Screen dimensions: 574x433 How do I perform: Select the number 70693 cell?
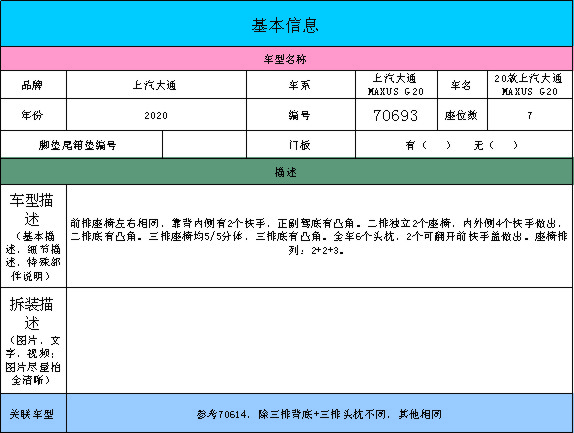396,115
